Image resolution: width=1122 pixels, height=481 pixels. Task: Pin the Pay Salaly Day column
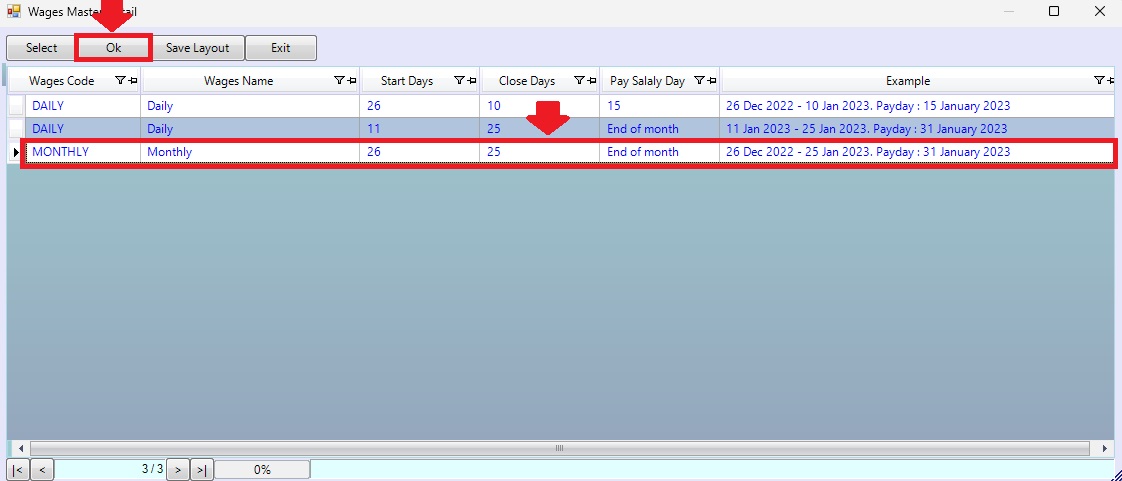click(712, 81)
